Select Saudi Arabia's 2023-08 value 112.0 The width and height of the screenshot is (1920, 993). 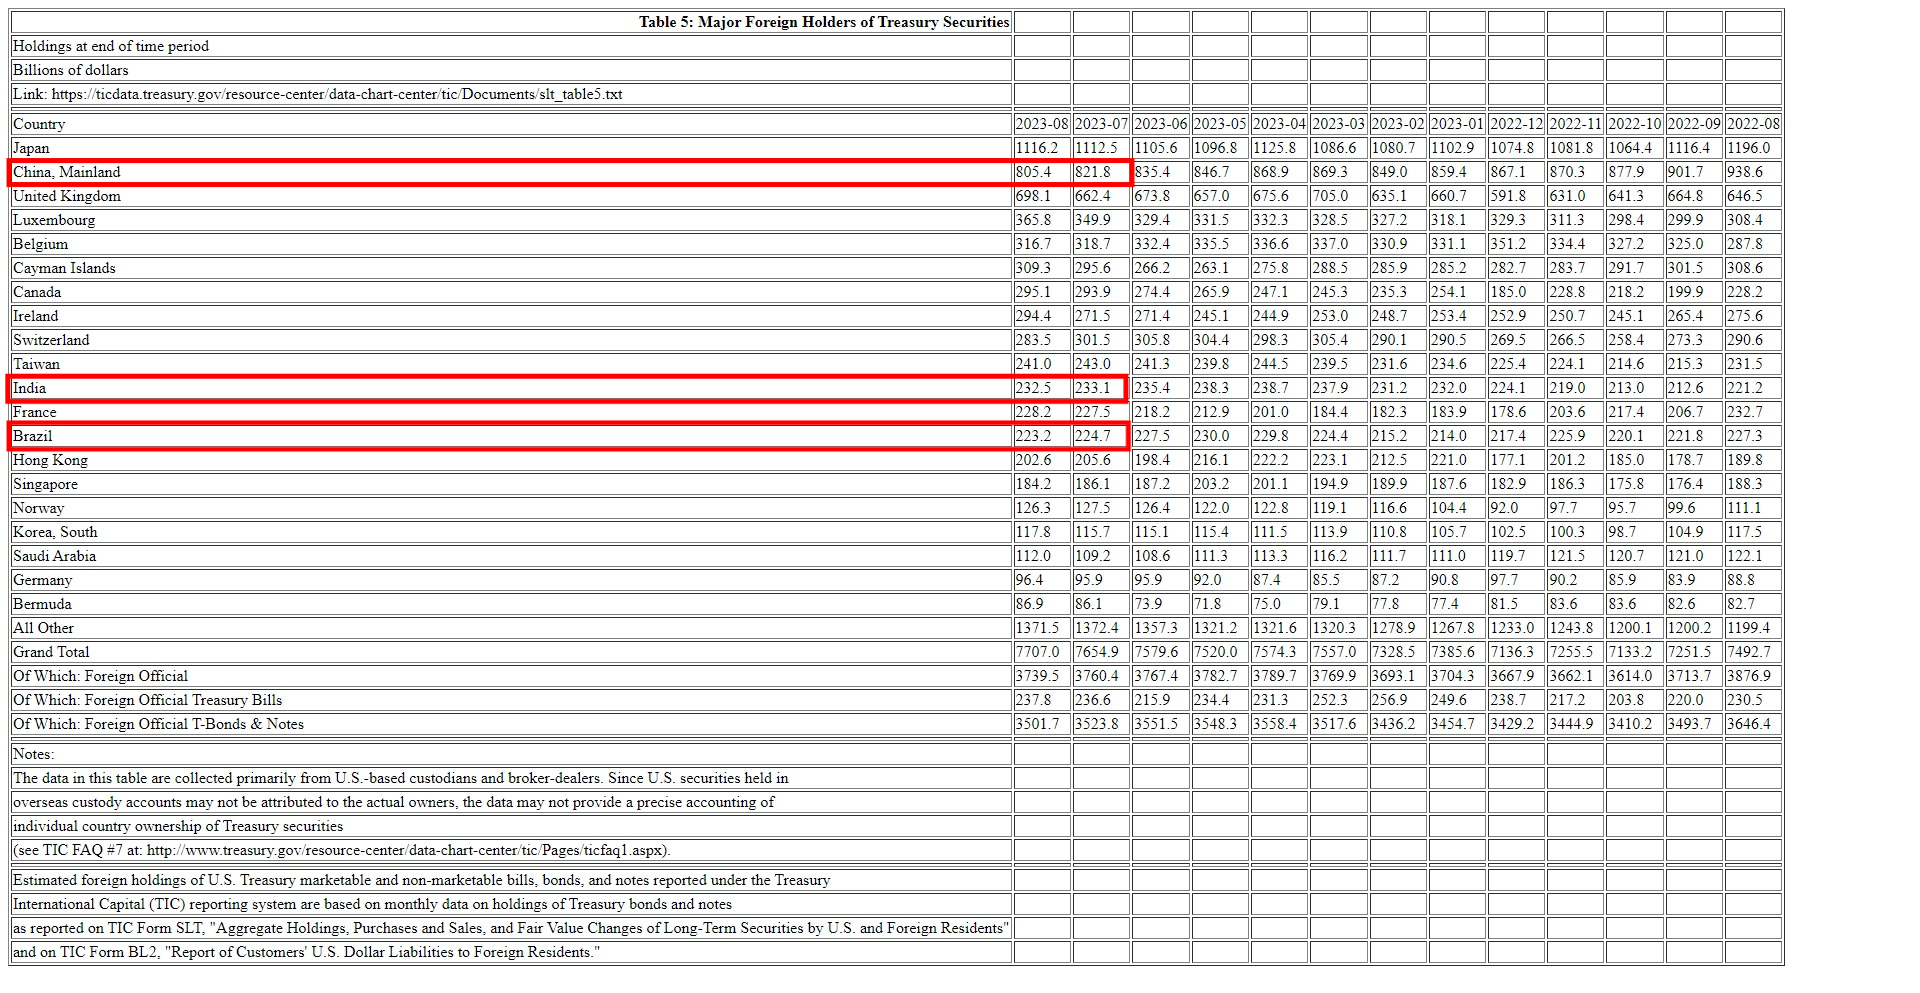click(1042, 556)
